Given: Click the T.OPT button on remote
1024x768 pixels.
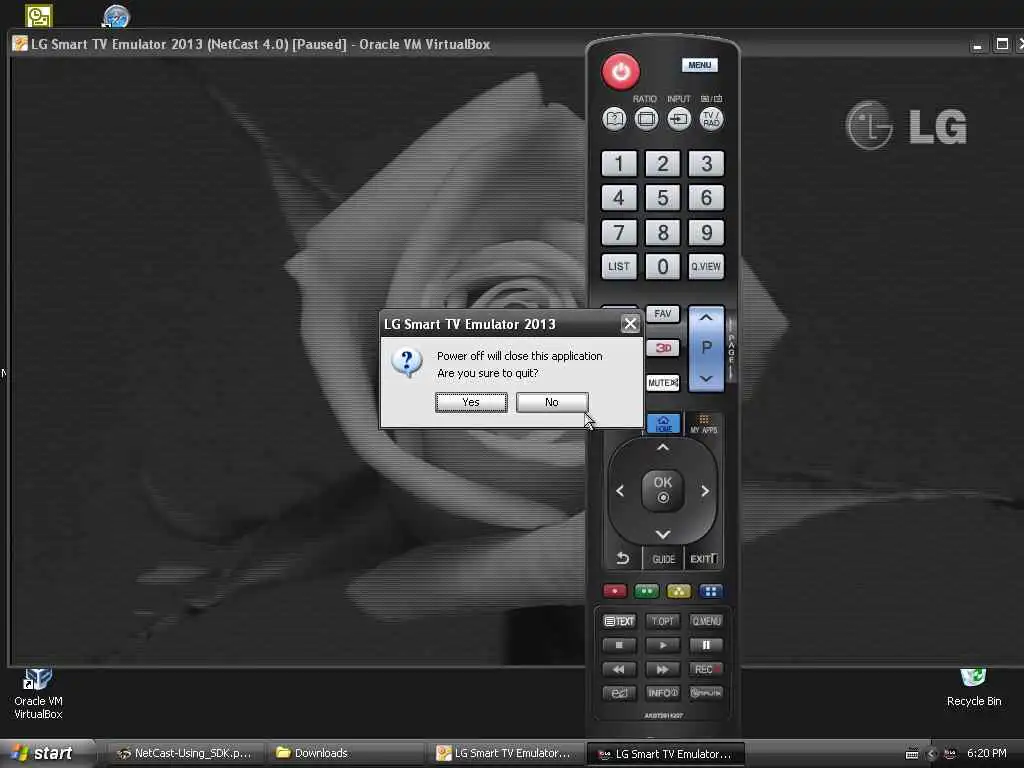Looking at the screenshot, I should pyautogui.click(x=662, y=621).
